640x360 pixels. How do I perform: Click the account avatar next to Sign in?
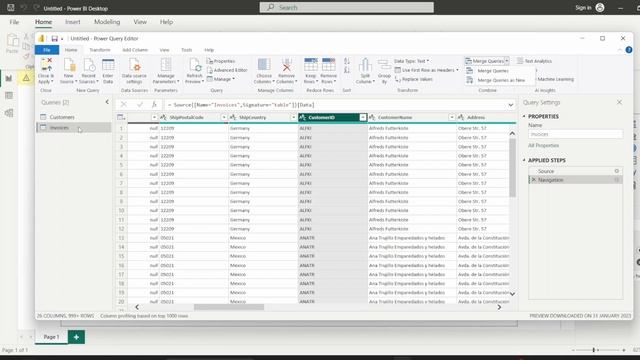coord(600,7)
